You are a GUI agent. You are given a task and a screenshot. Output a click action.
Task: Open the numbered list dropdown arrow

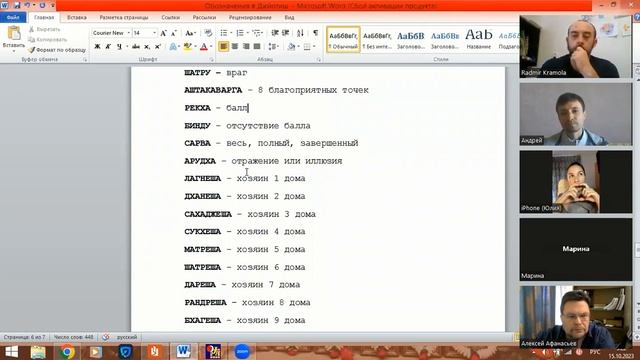pos(247,33)
